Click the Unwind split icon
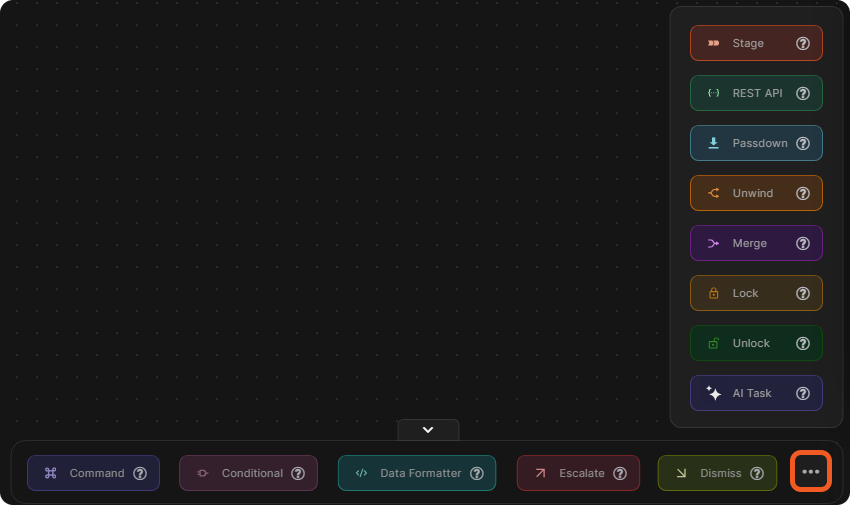This screenshot has height=505, width=850. point(713,193)
